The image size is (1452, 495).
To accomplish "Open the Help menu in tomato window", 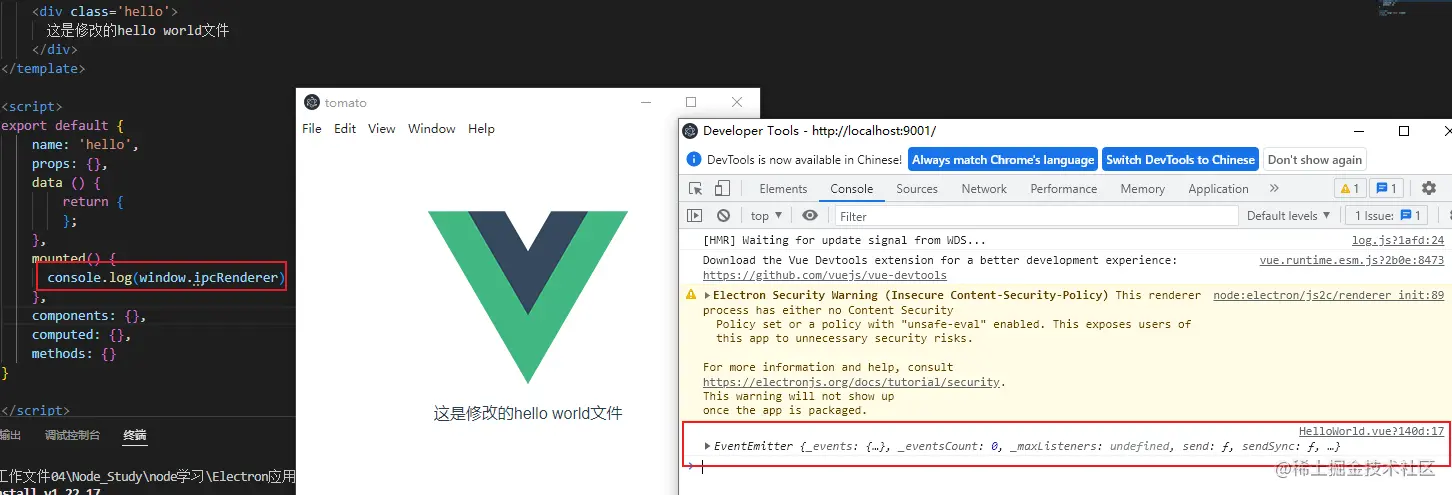I will coord(481,128).
